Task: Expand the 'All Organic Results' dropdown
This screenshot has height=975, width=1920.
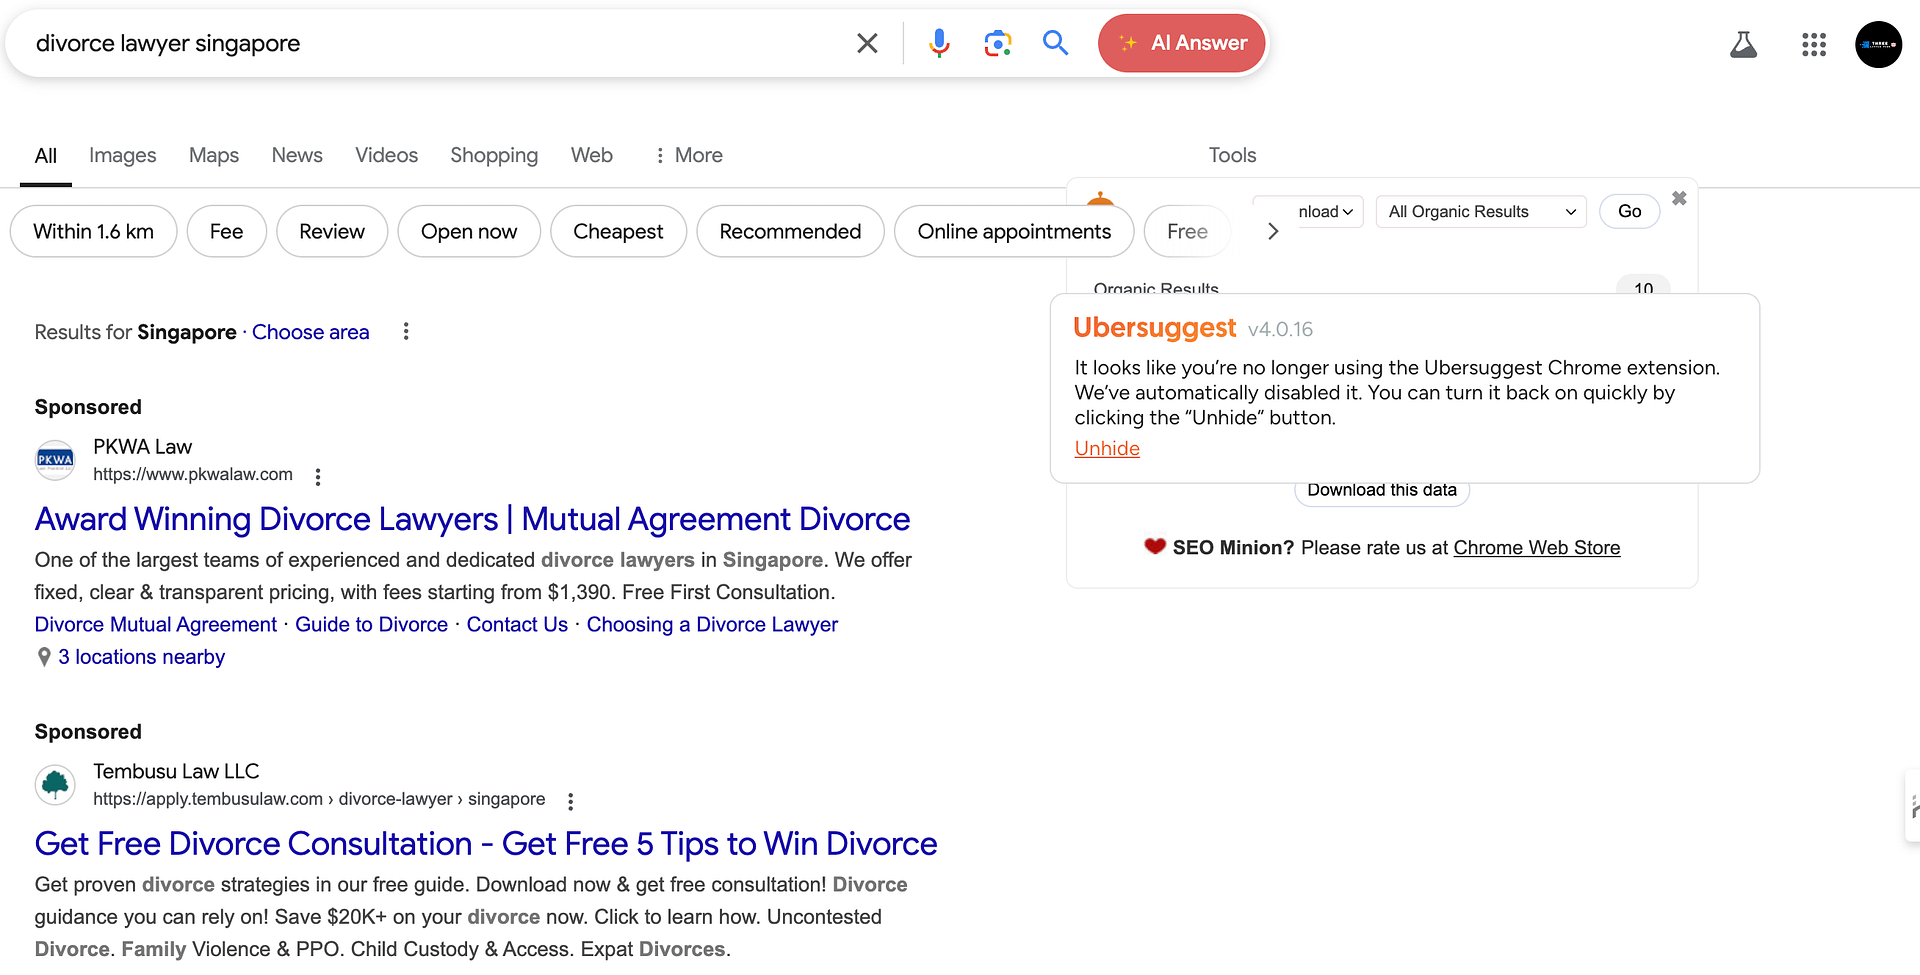Action: (x=1480, y=212)
